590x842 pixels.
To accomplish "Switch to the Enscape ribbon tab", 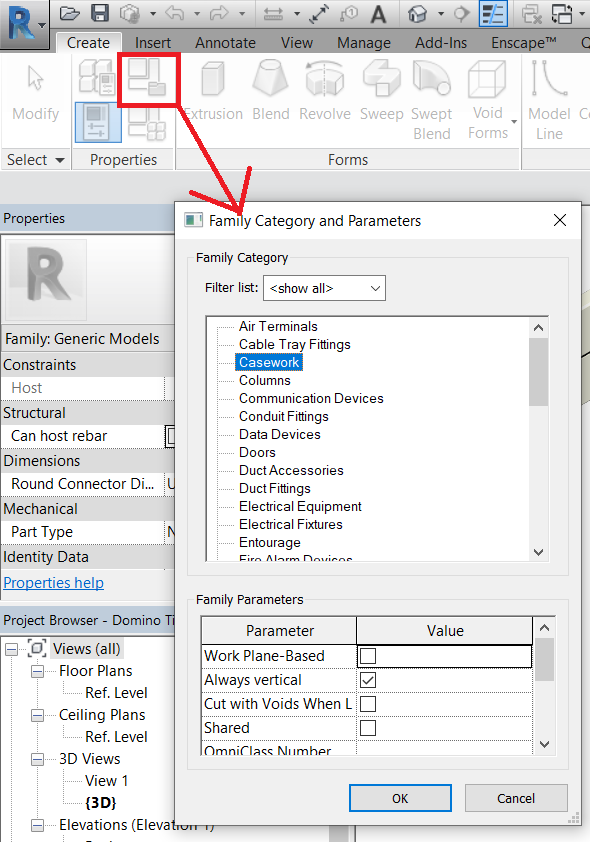I will (x=523, y=42).
